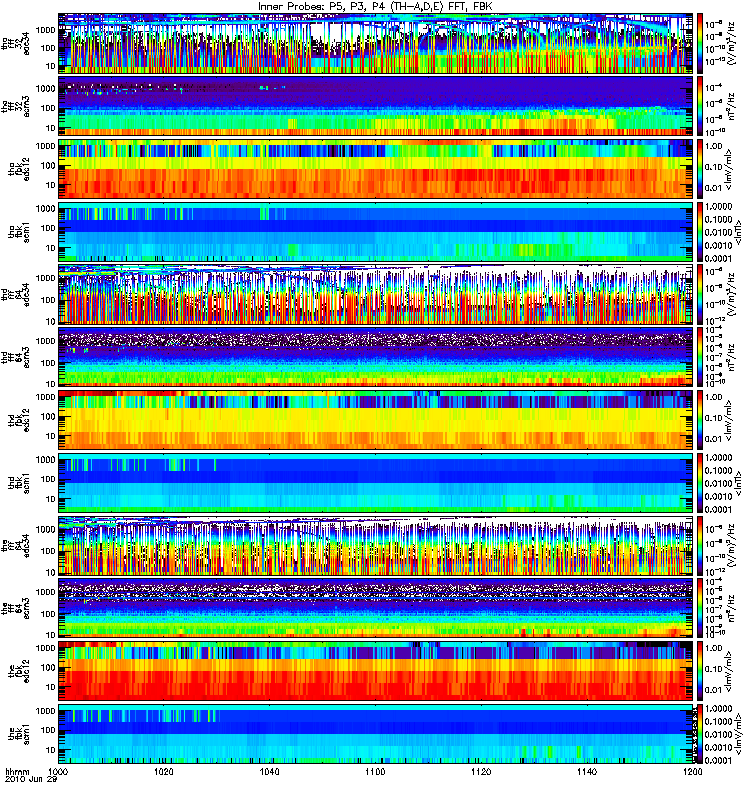Select the tha fff 32 edc34 spectrogram panel
This screenshot has width=750, height=800.
pyautogui.click(x=376, y=43)
